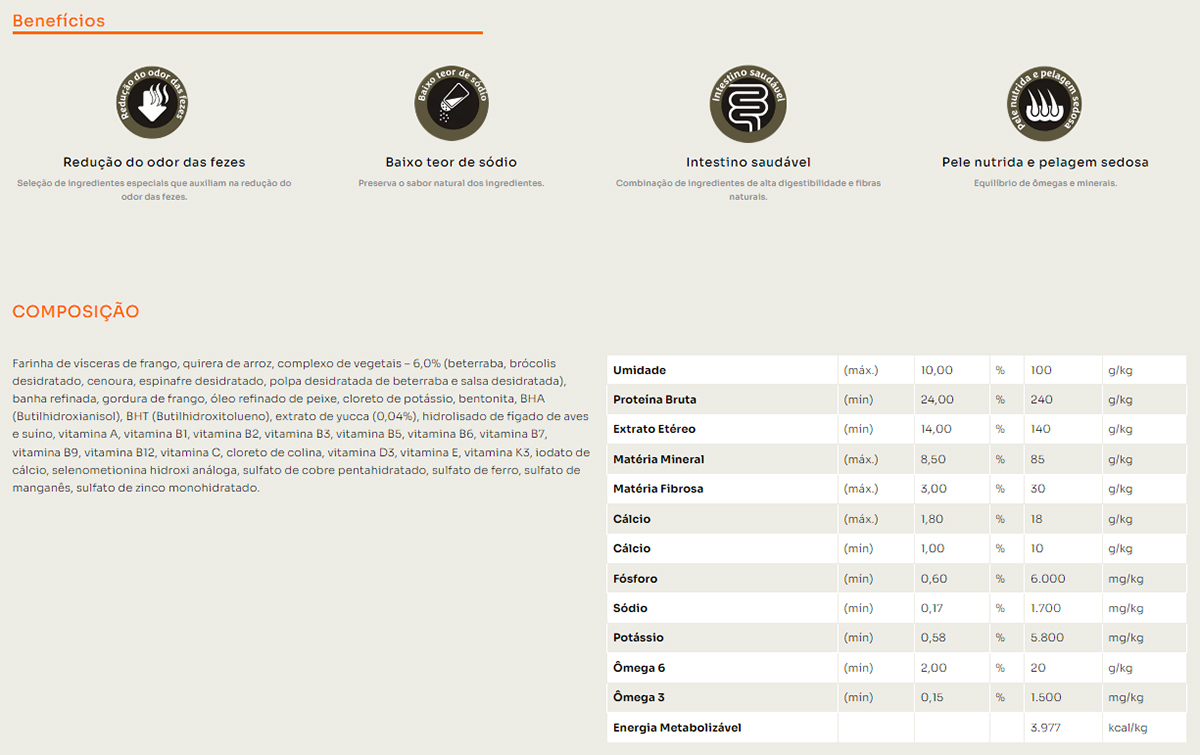The width and height of the screenshot is (1200, 755).
Task: Click the "Redução do odor das fezes" title
Action: coord(154,162)
